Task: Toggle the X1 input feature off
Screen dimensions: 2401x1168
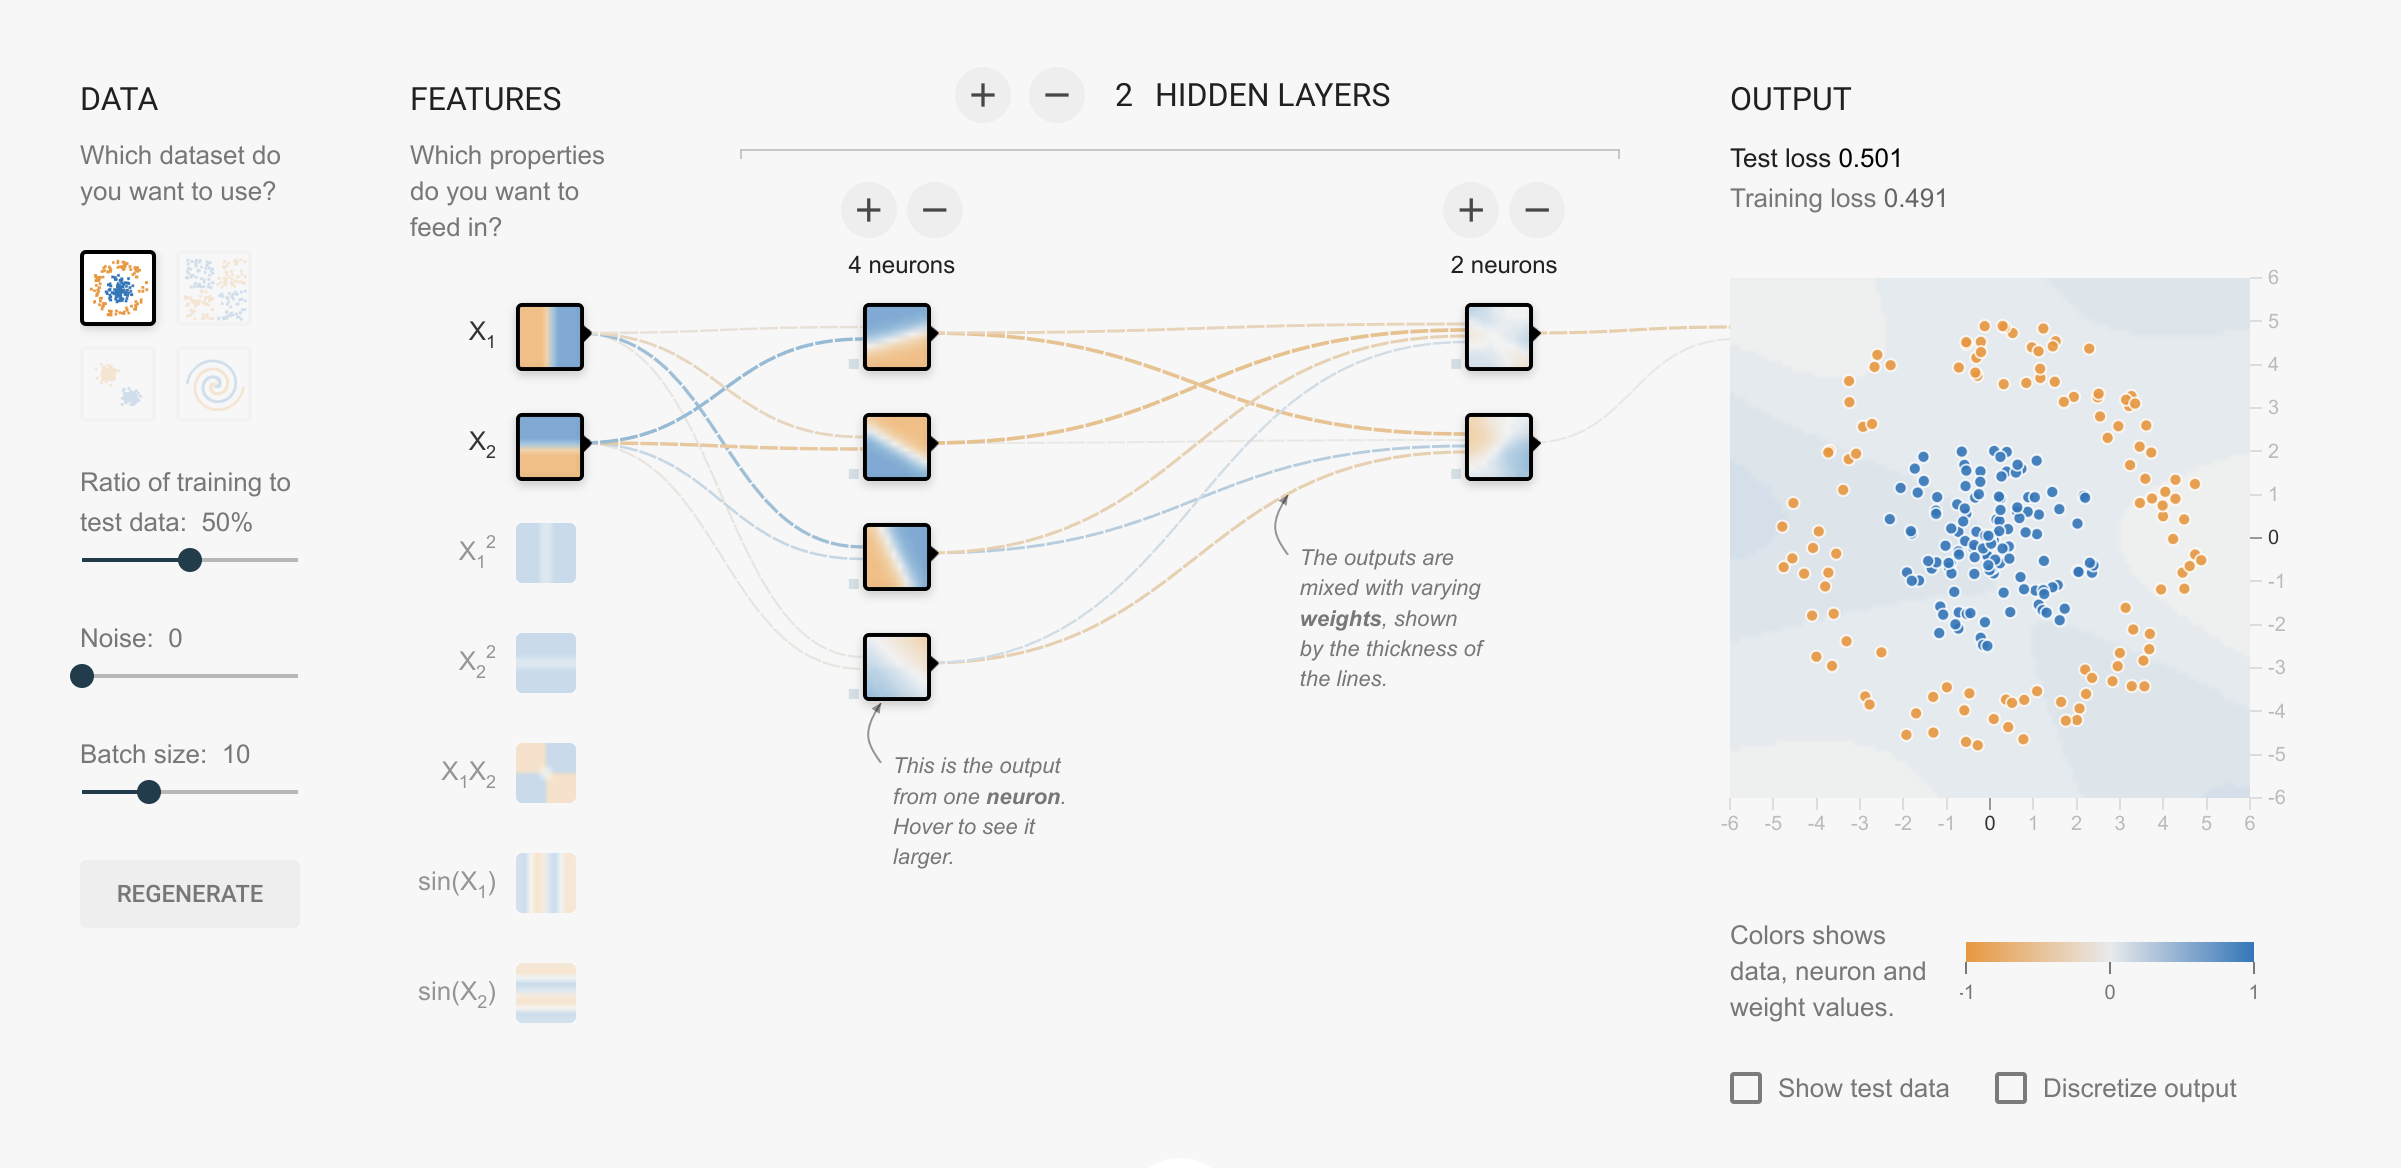Action: tap(549, 337)
